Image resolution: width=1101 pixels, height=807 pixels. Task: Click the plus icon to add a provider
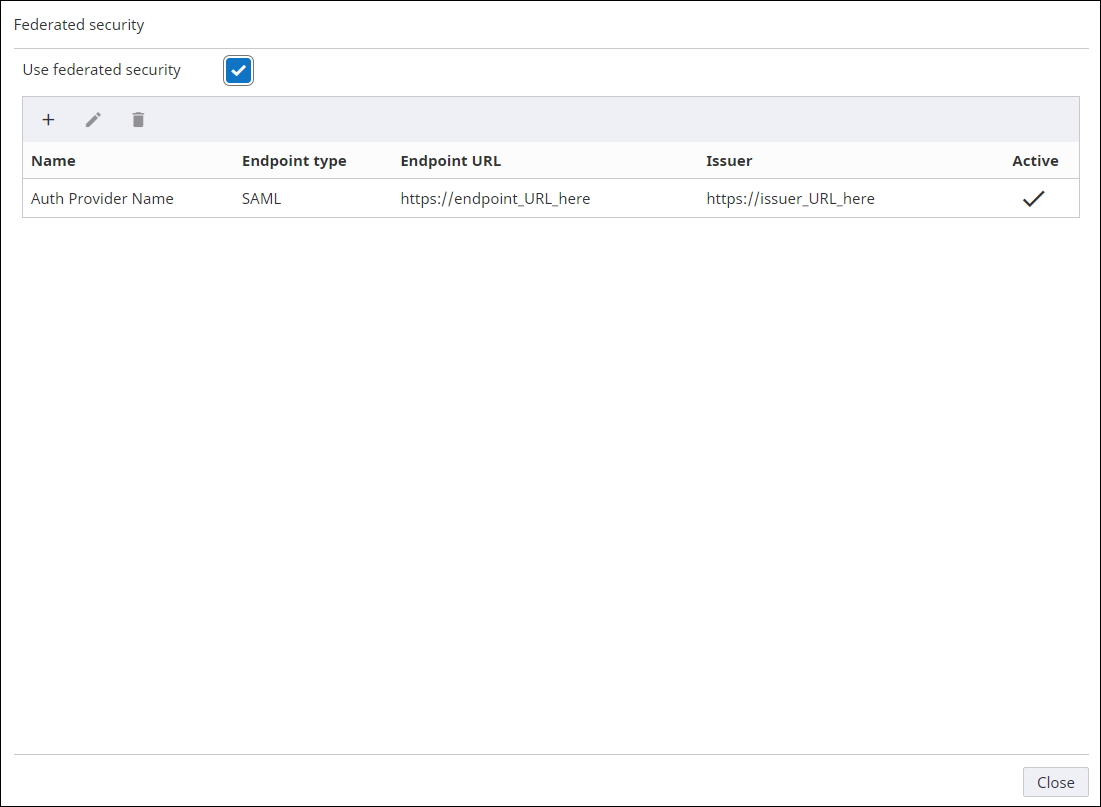(x=48, y=120)
